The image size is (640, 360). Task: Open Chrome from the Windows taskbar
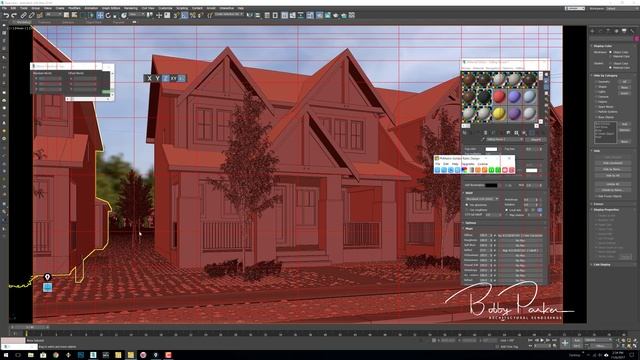coord(56,355)
